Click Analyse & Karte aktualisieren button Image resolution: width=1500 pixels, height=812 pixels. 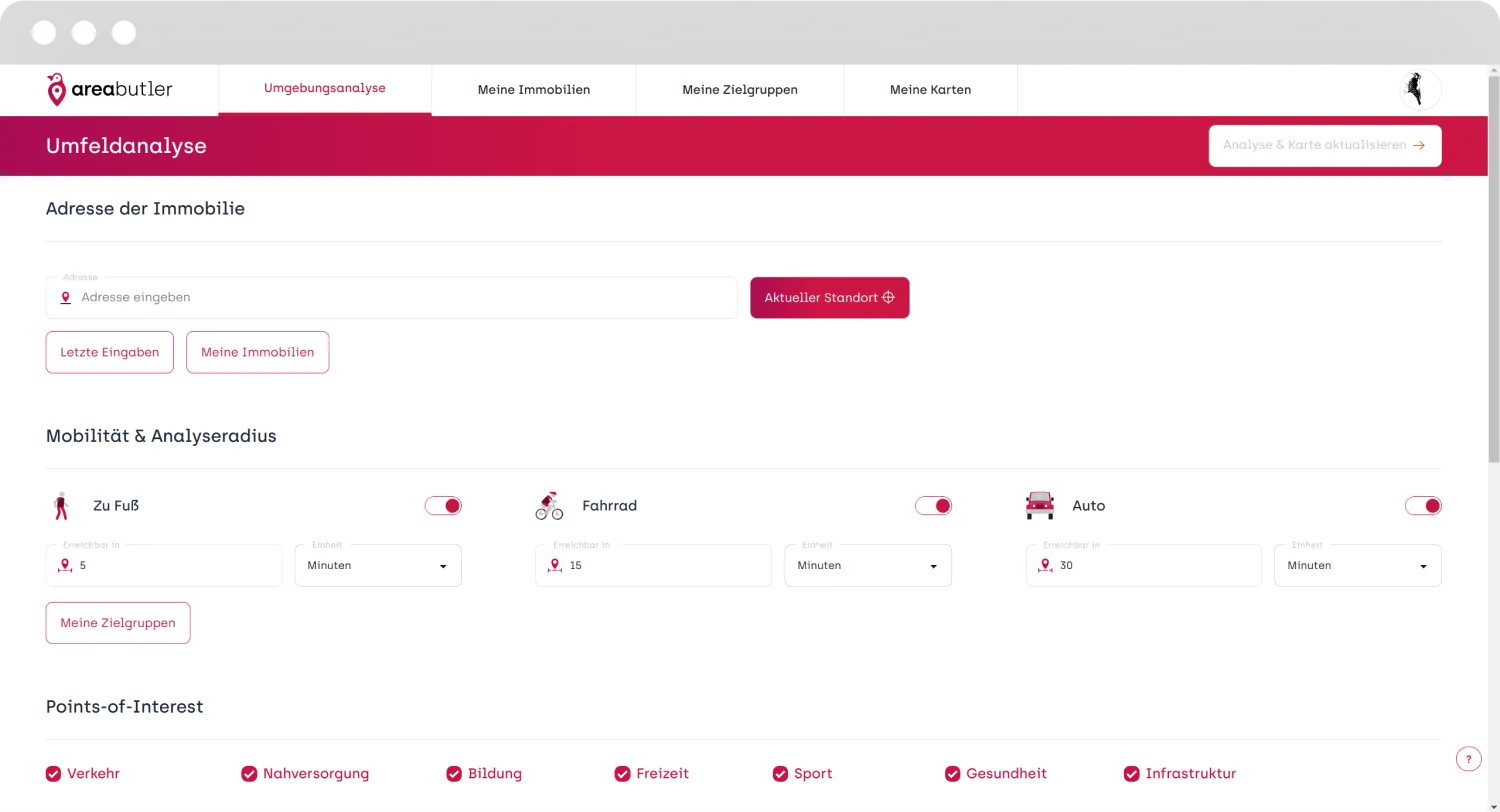coord(1325,145)
